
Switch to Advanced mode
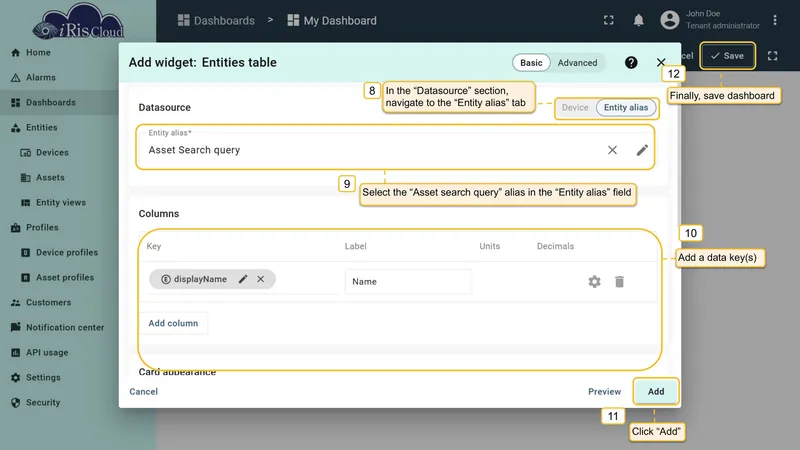pyautogui.click(x=577, y=63)
